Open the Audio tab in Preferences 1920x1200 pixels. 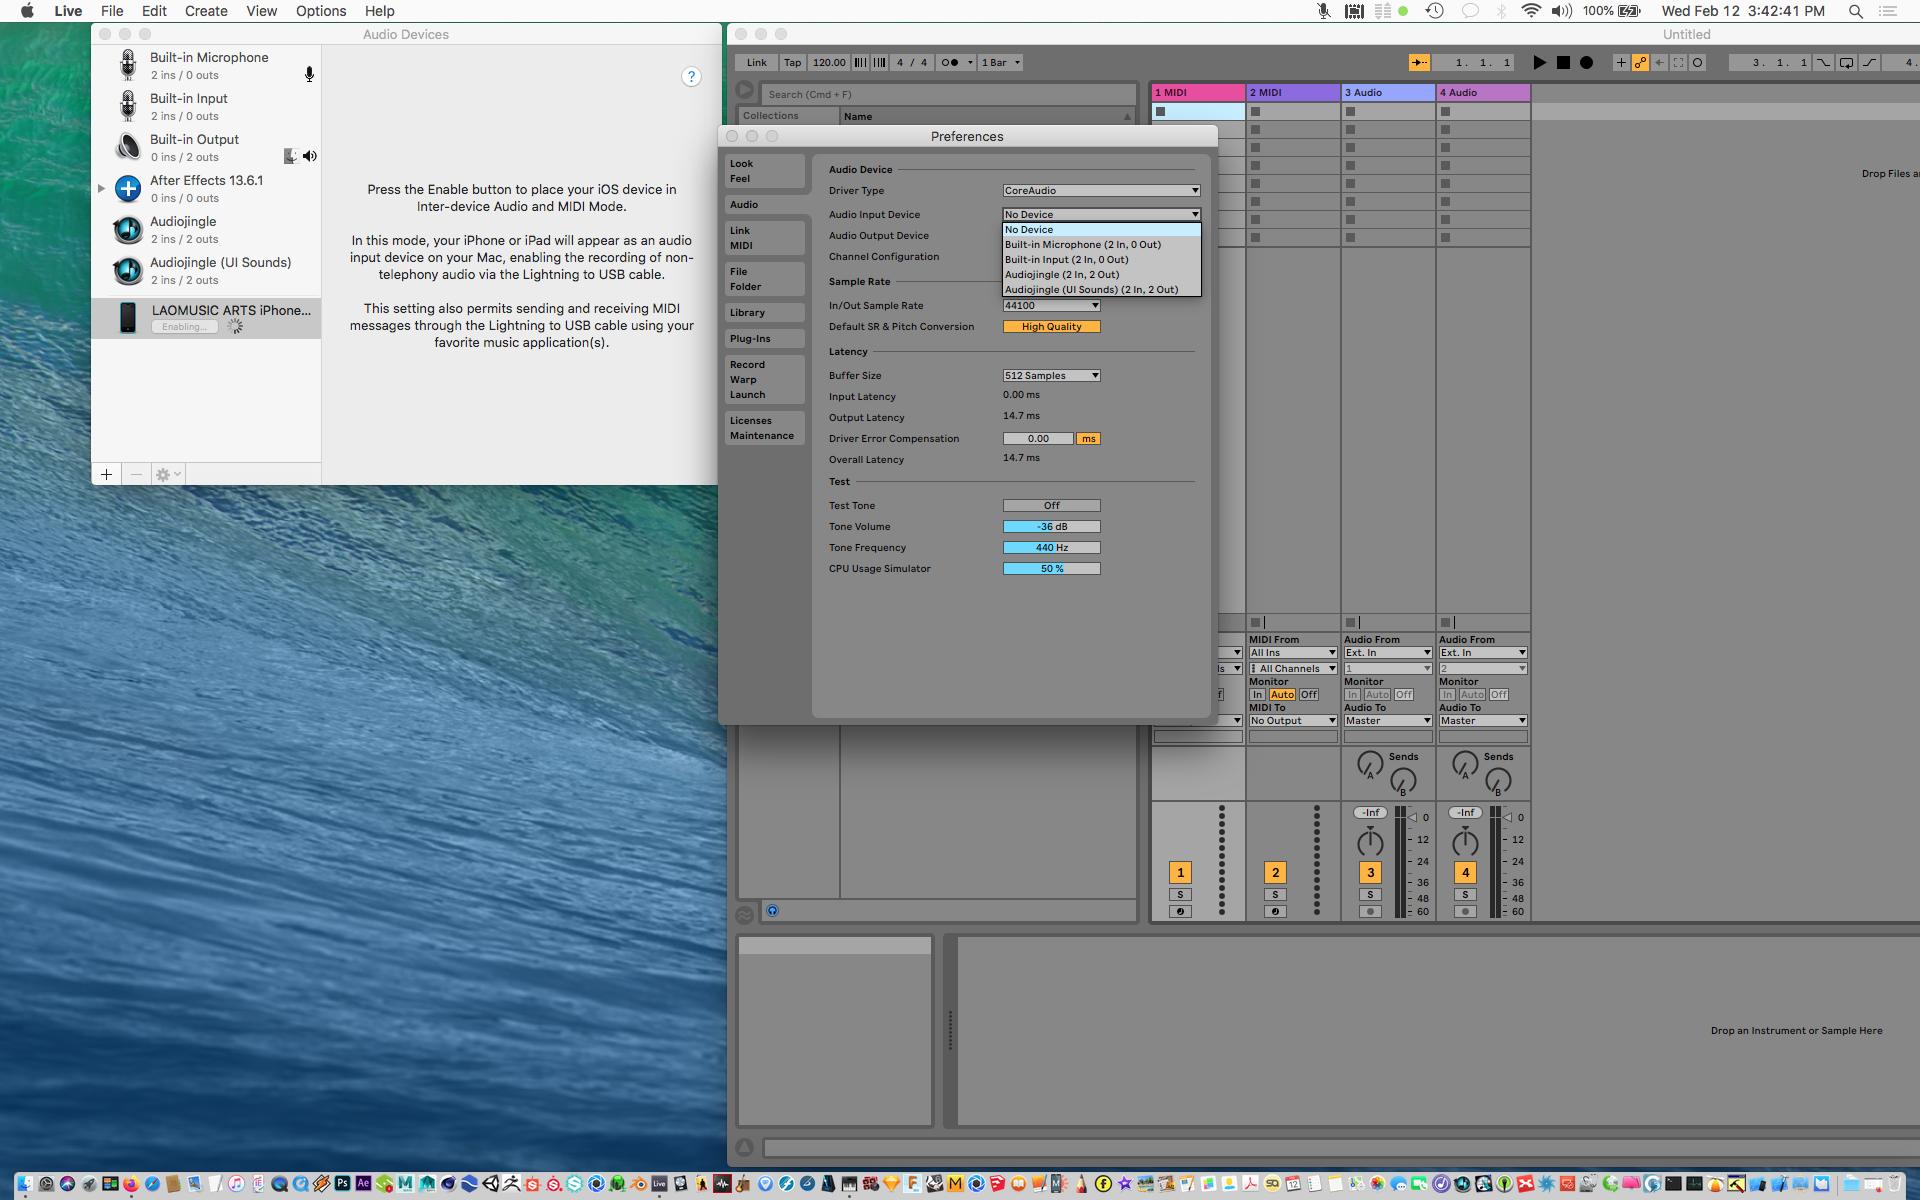tap(744, 205)
